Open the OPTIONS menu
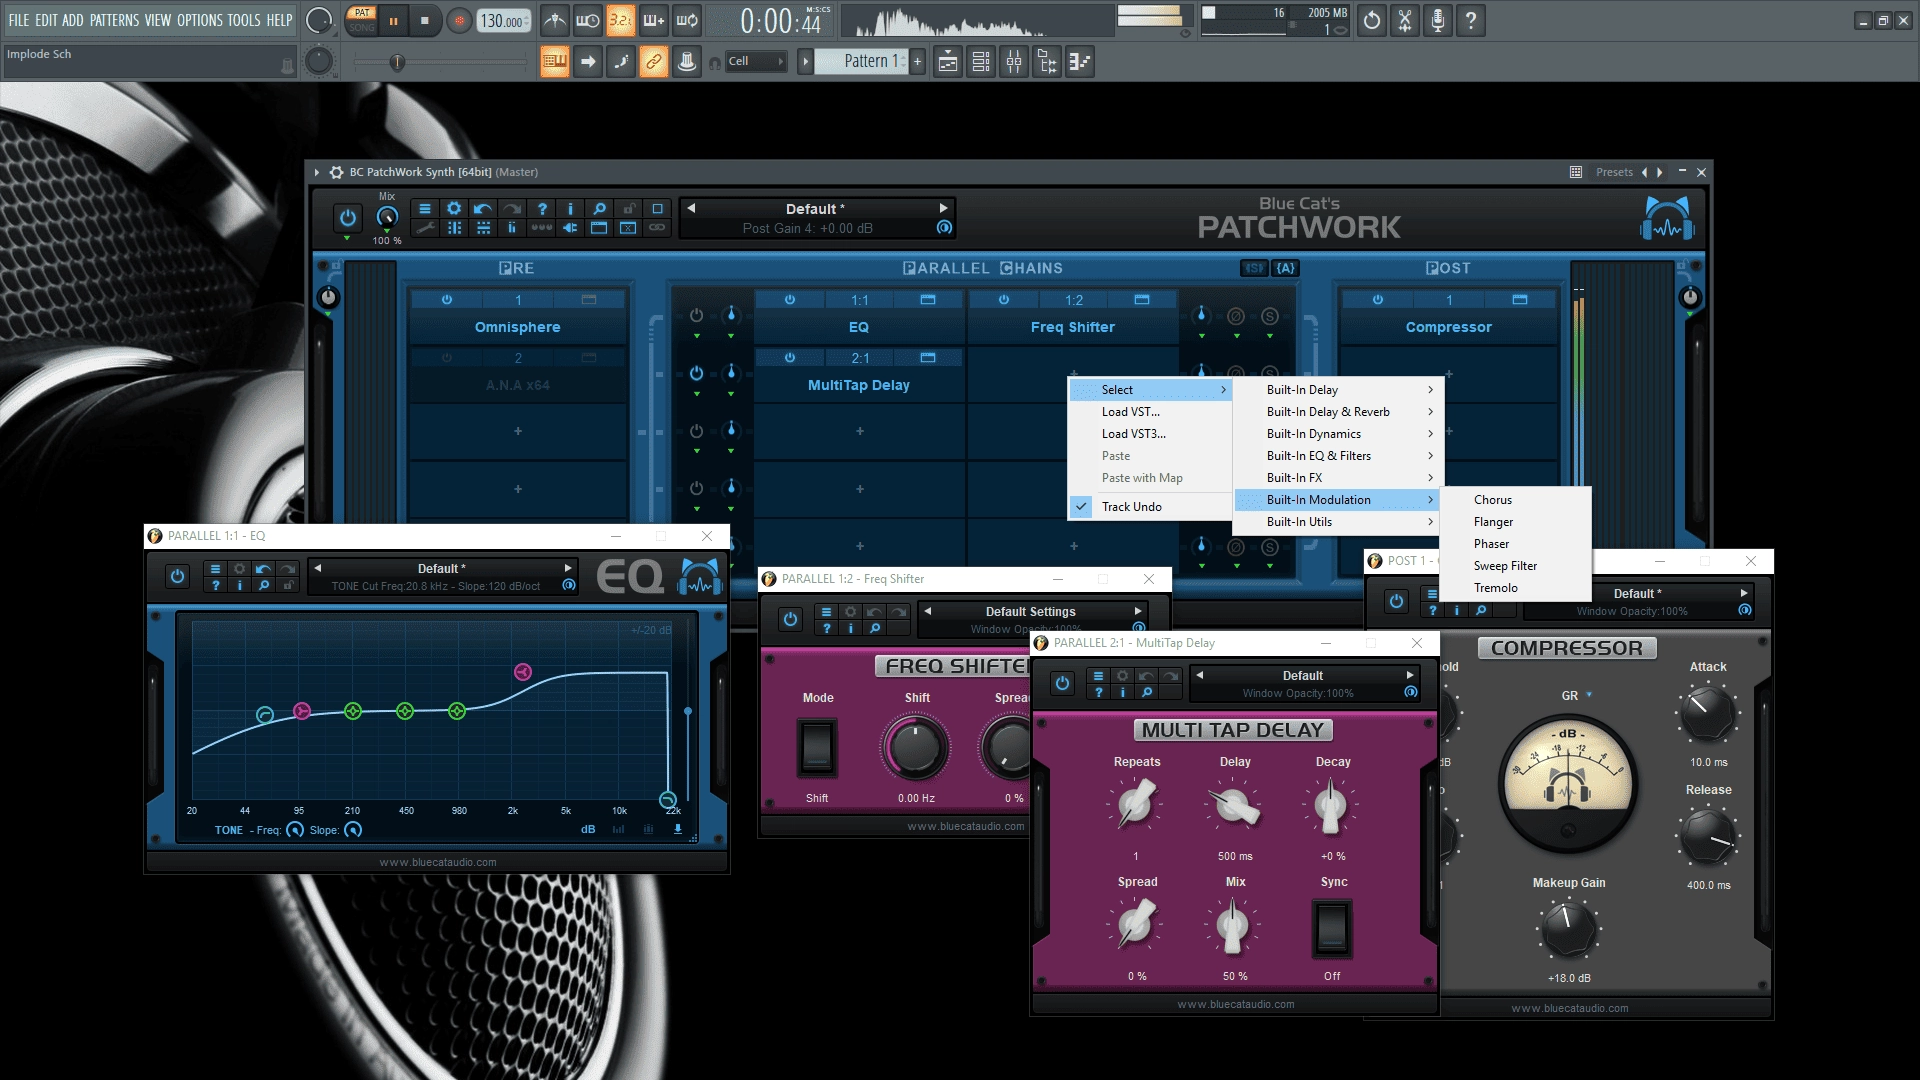 (x=200, y=20)
